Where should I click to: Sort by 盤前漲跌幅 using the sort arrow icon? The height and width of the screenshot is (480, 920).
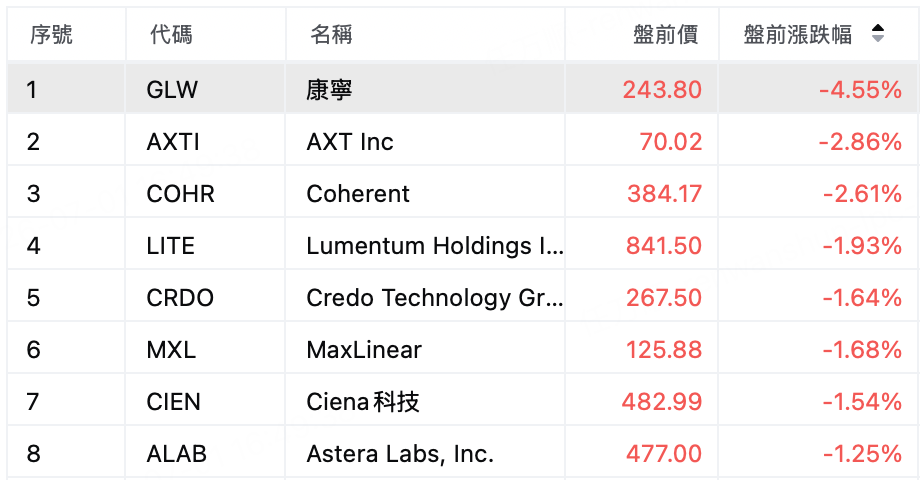878,33
